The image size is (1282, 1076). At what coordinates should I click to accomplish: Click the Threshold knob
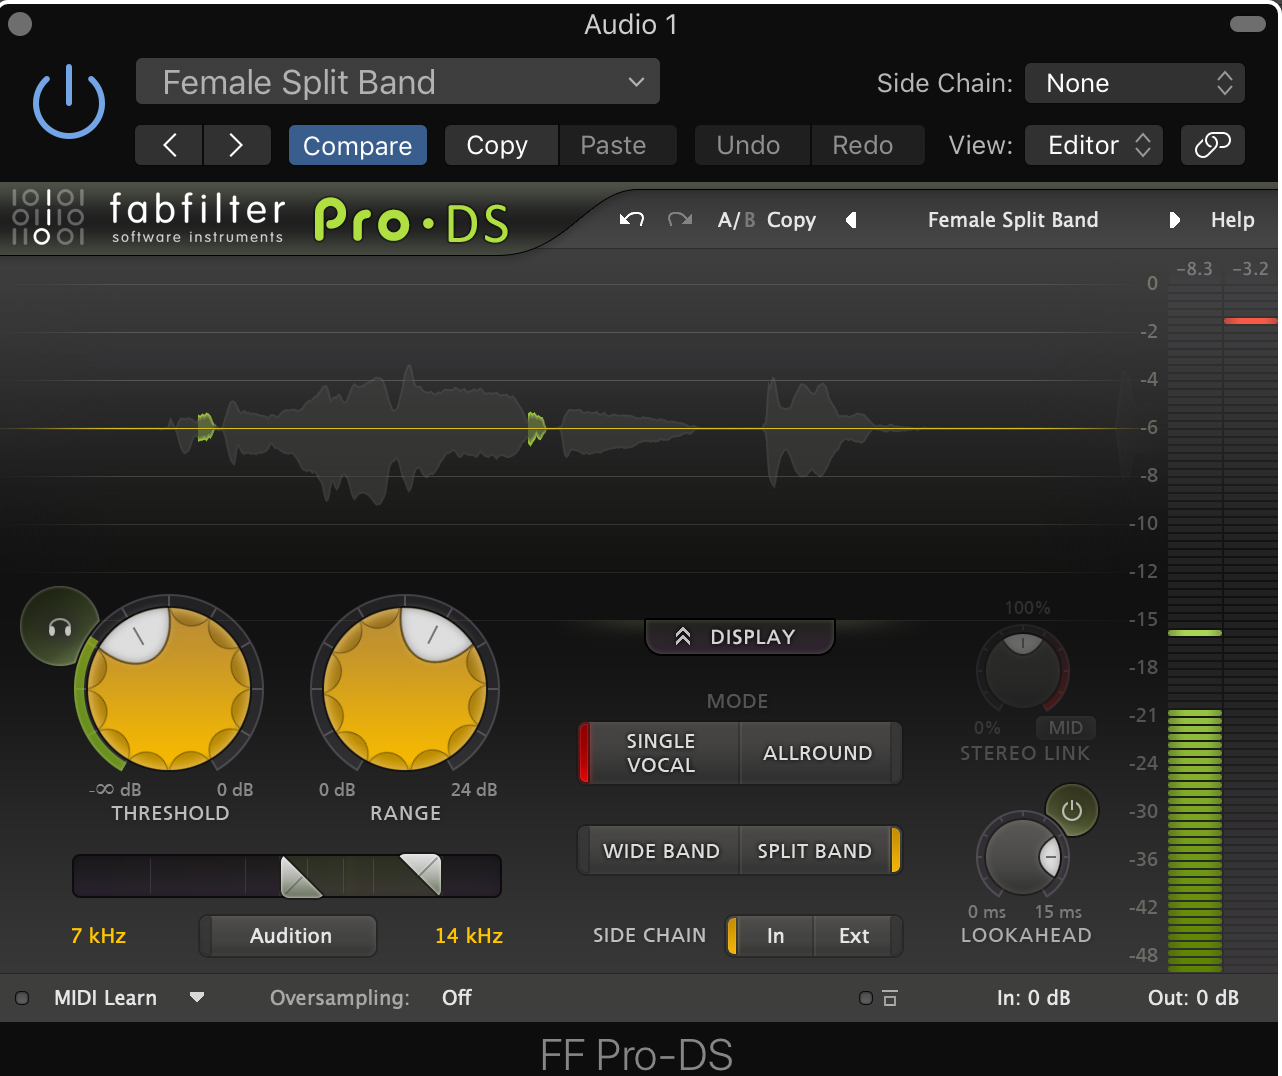pyautogui.click(x=168, y=690)
